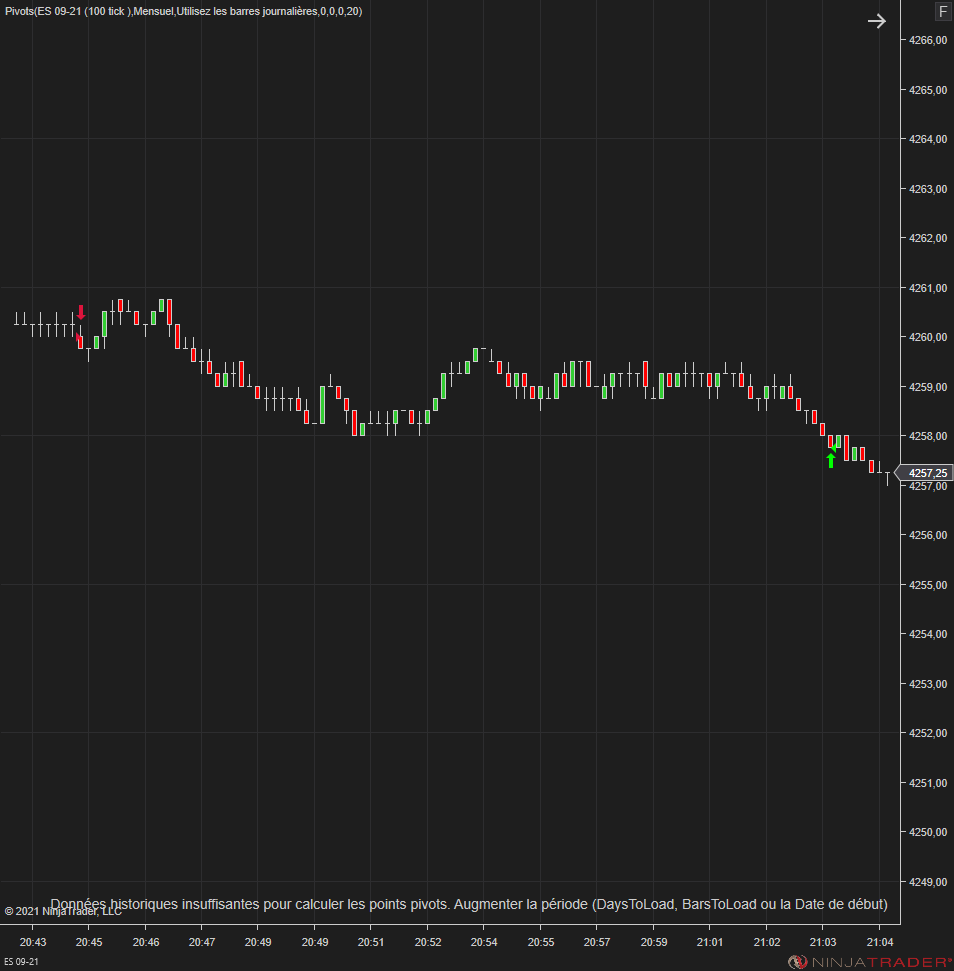Click price axis label 4259,00
The width and height of the screenshot is (954, 971).
927,387
